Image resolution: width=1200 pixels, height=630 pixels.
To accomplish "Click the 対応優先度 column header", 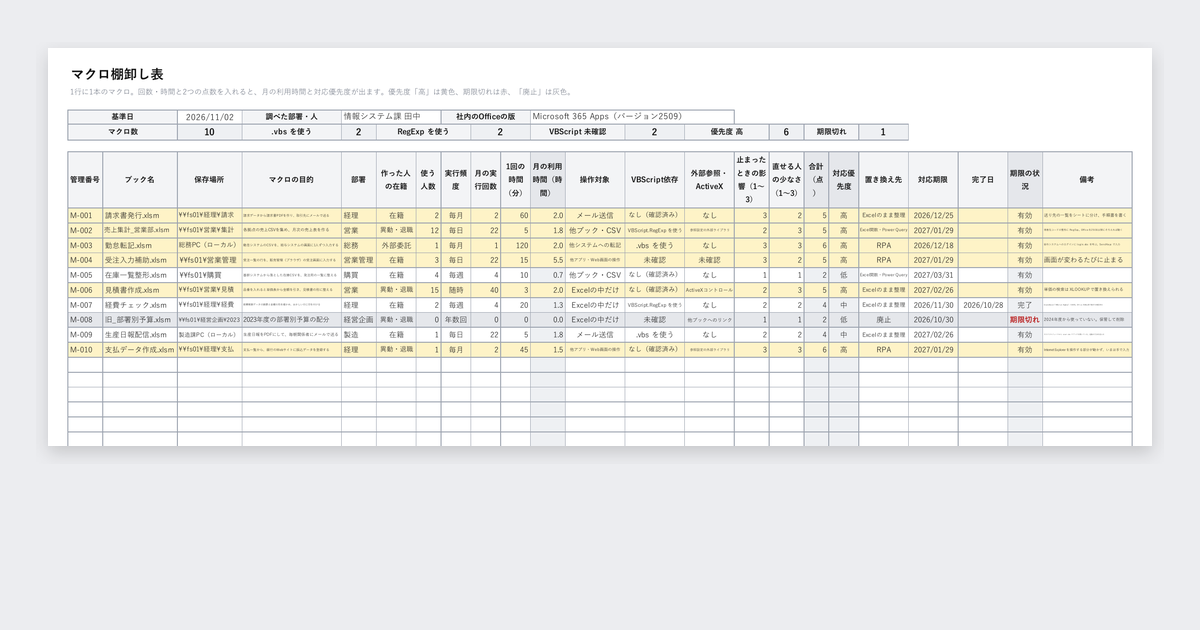I will (x=843, y=180).
